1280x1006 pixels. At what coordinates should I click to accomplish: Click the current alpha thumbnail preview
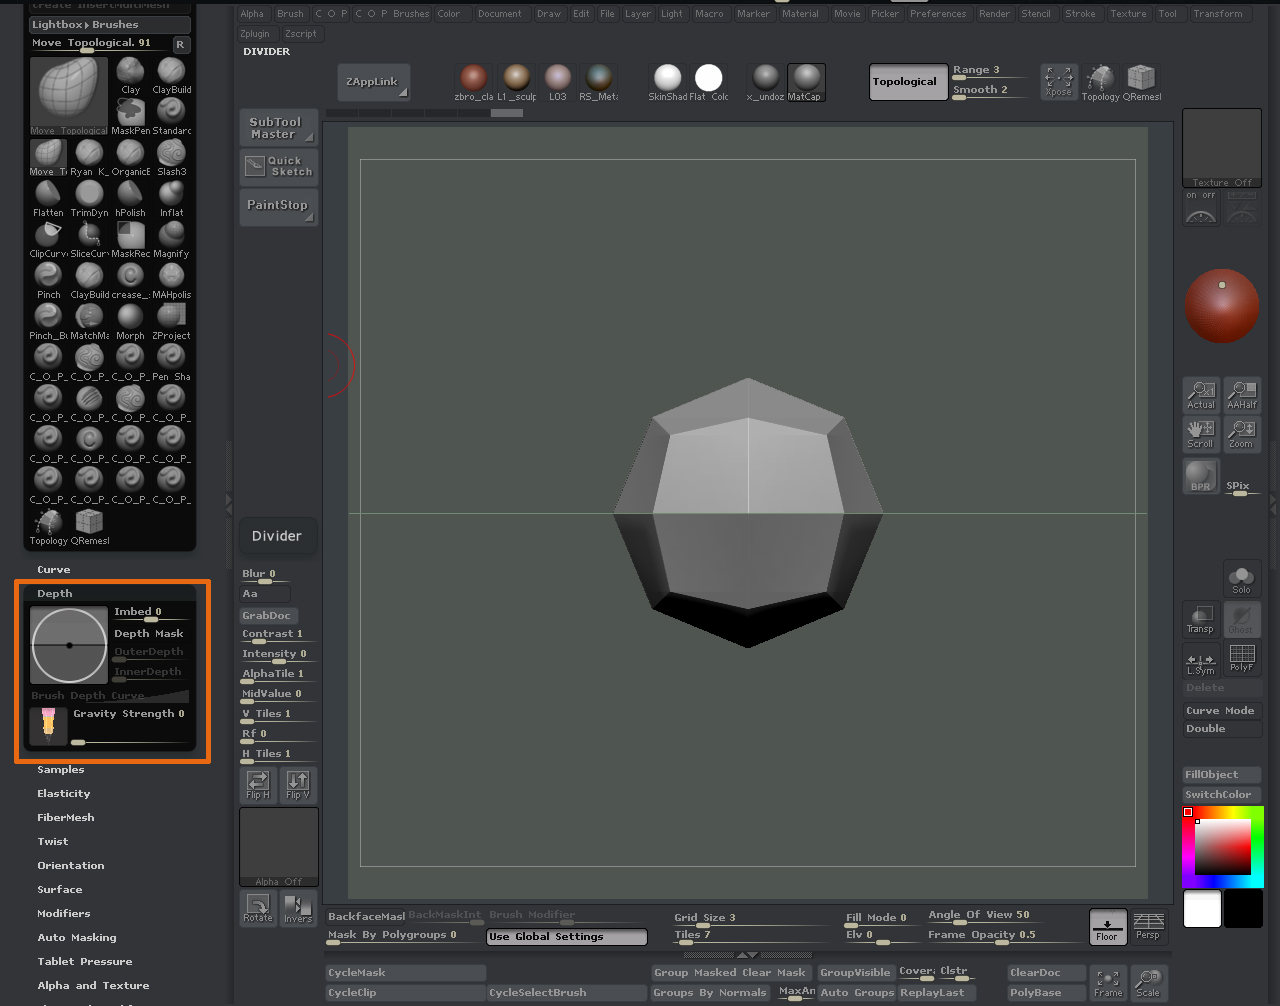pyautogui.click(x=279, y=846)
